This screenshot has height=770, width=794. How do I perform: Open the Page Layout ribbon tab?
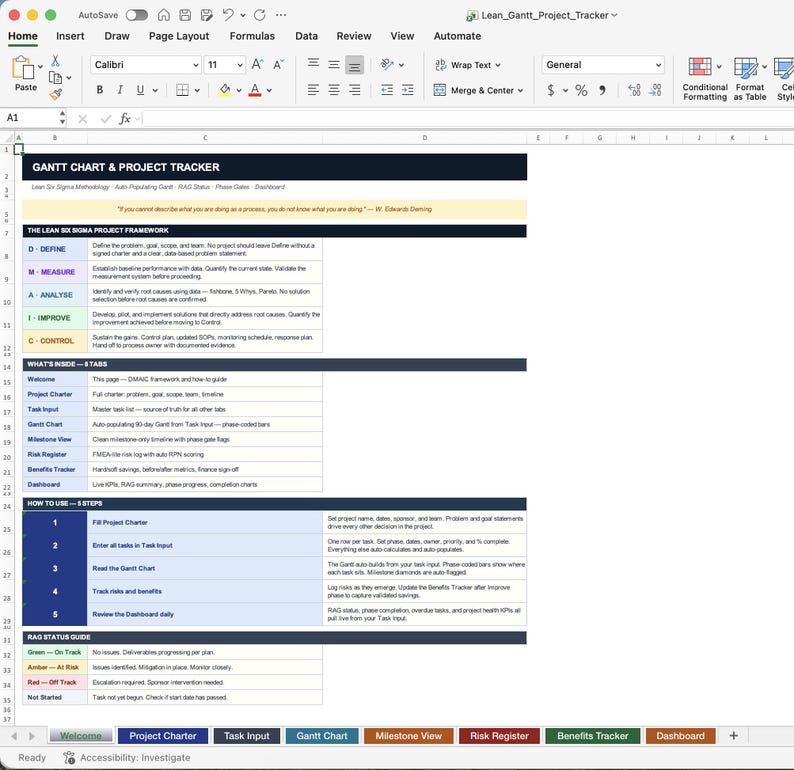[x=179, y=36]
